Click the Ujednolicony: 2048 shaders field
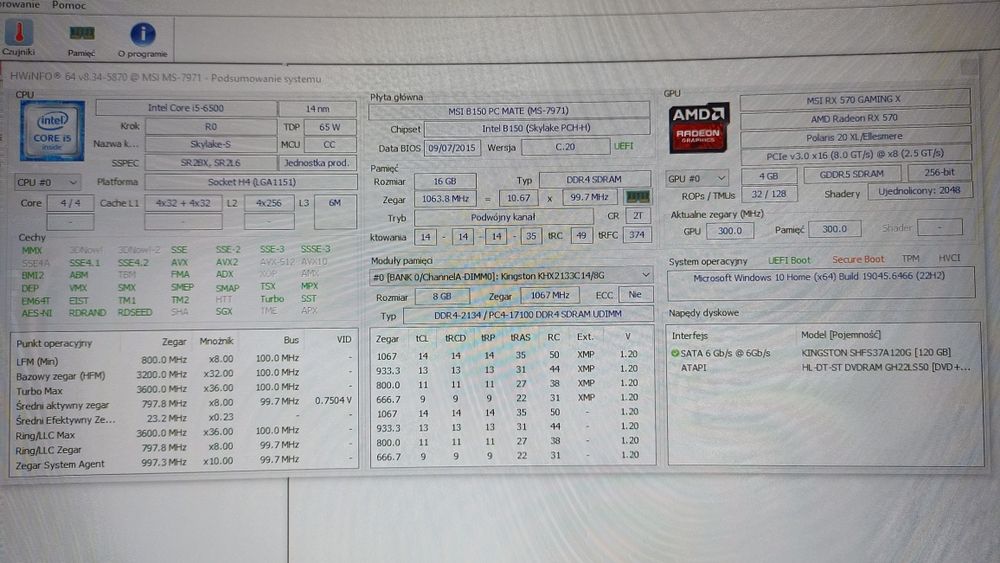The width and height of the screenshot is (1000, 563). click(919, 191)
